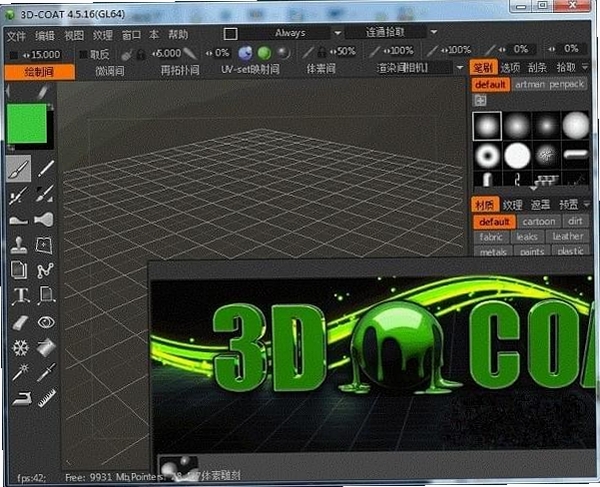Open the 窗口 menu
This screenshot has width=600, height=487.
131,36
